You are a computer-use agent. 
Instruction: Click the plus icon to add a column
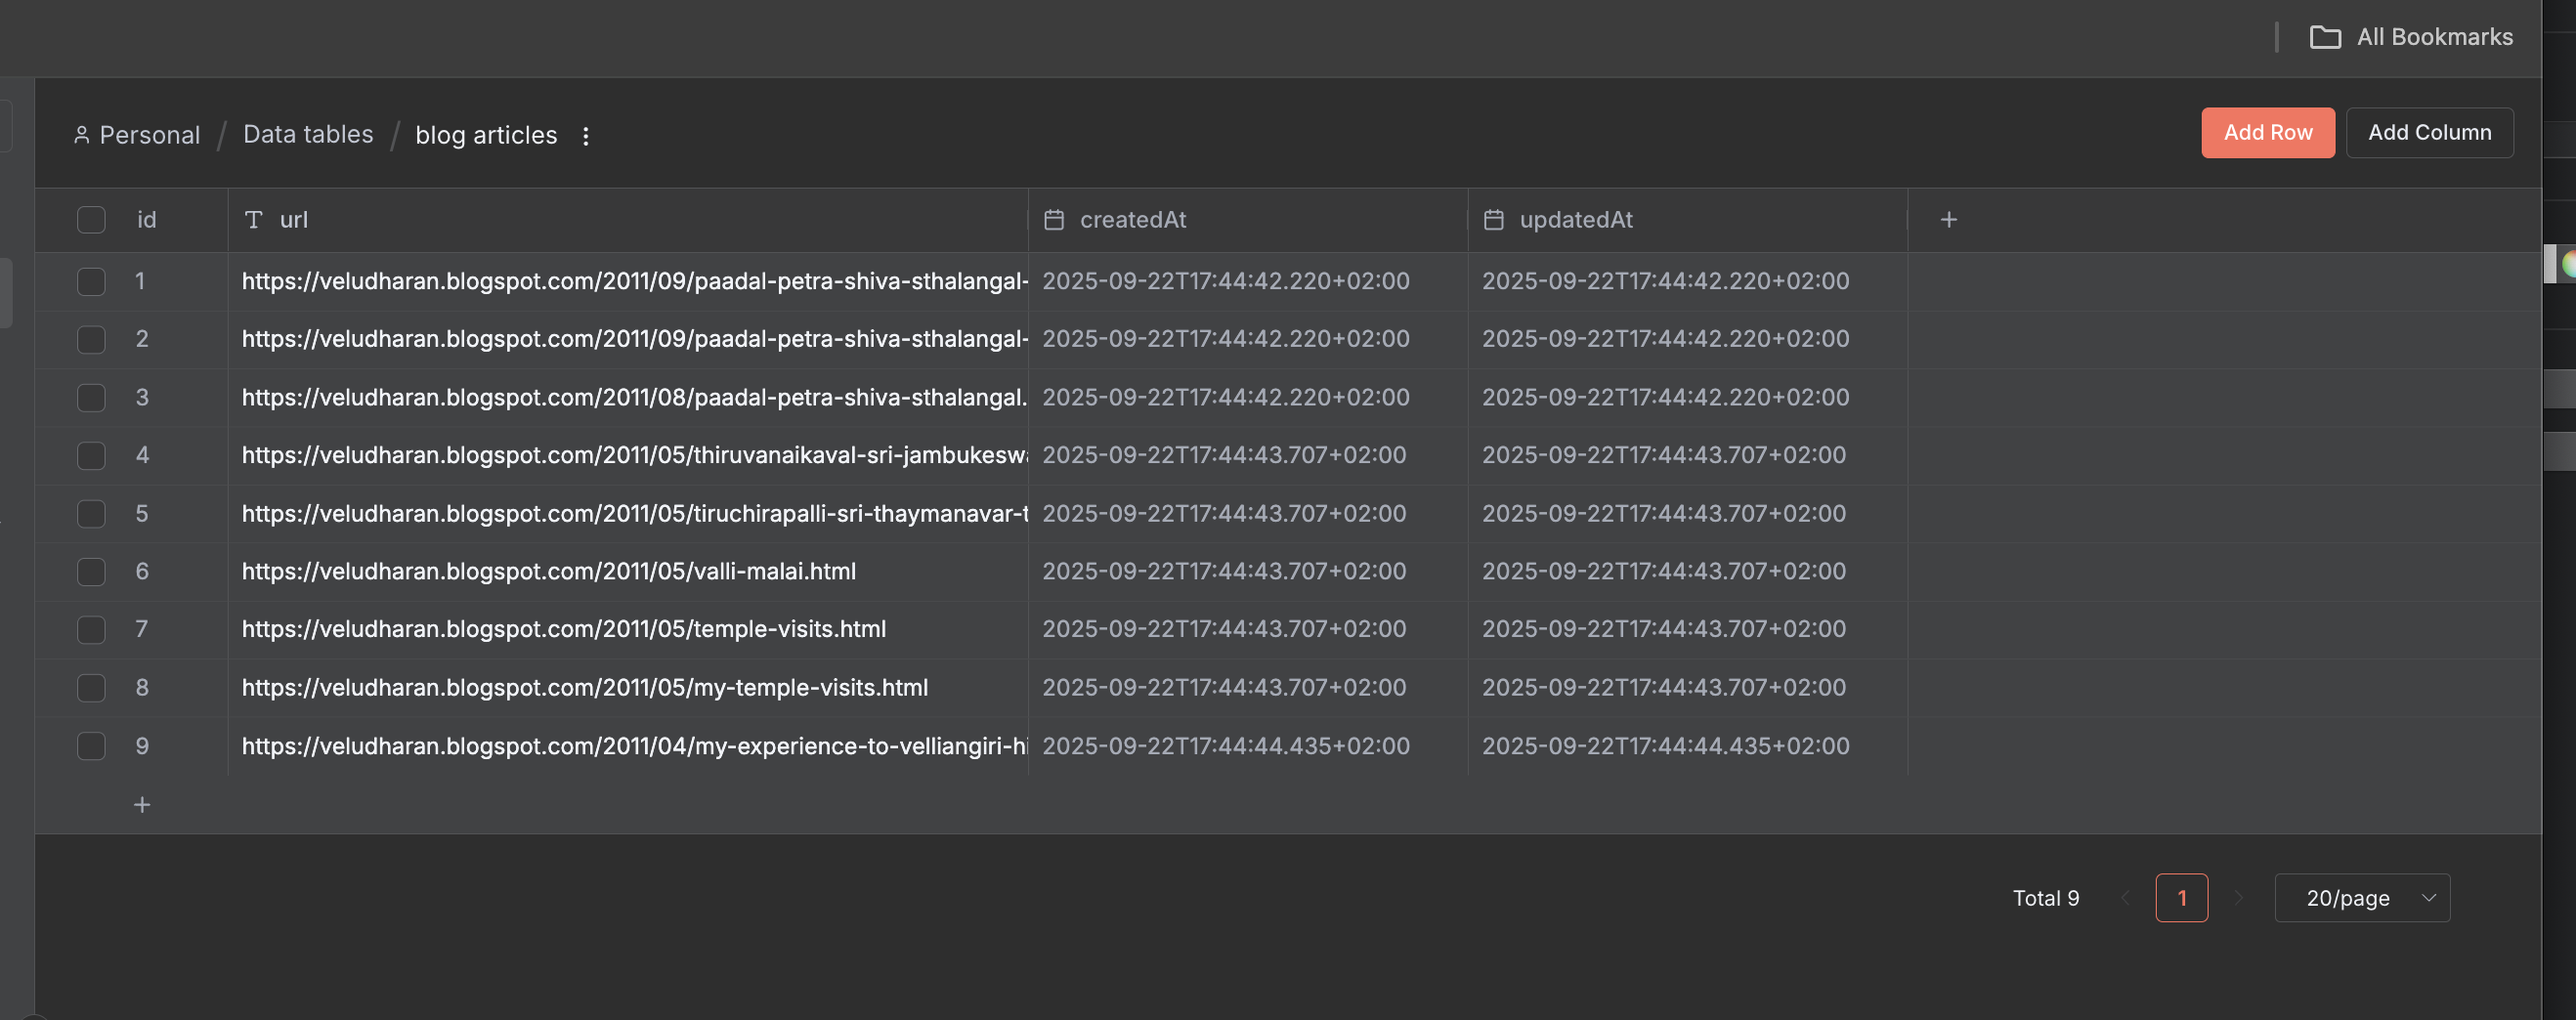pyautogui.click(x=1948, y=220)
